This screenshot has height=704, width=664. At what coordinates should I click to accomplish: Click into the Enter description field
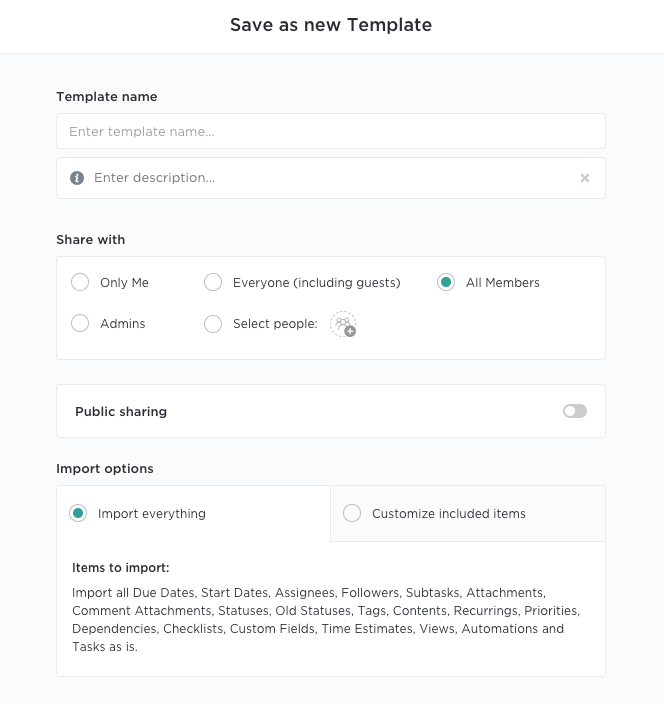(x=331, y=178)
